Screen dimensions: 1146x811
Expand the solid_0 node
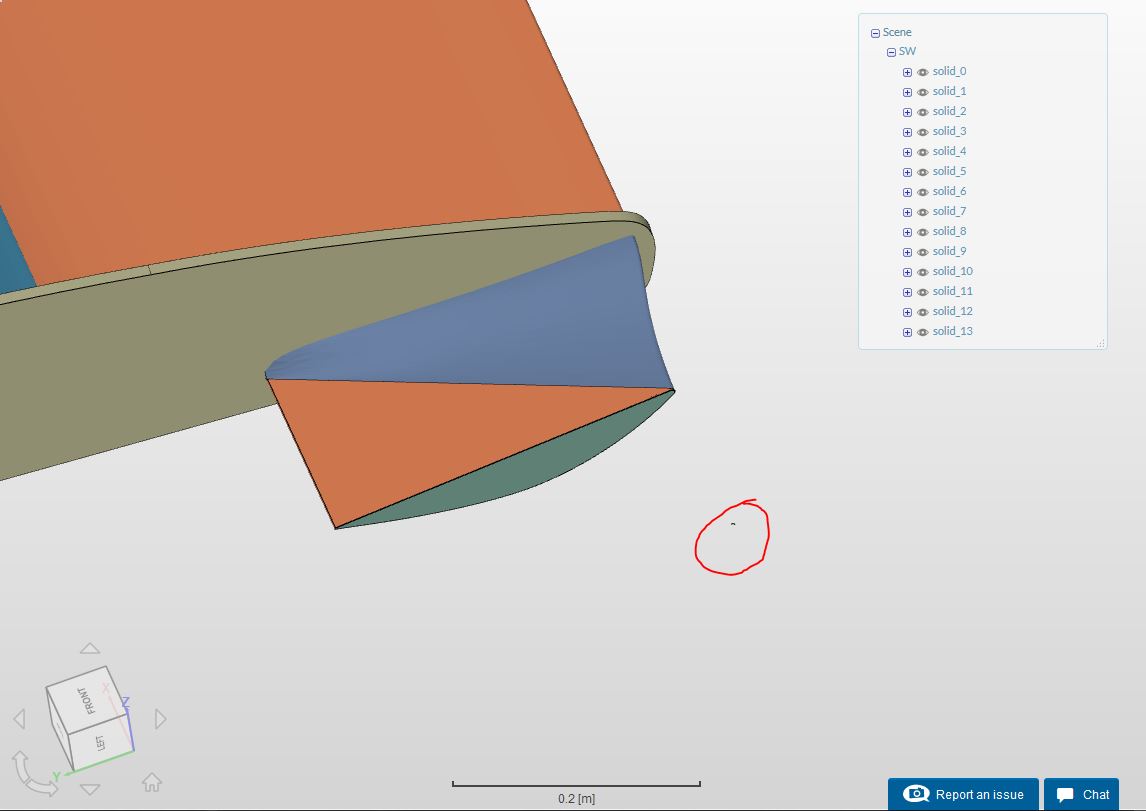(907, 72)
